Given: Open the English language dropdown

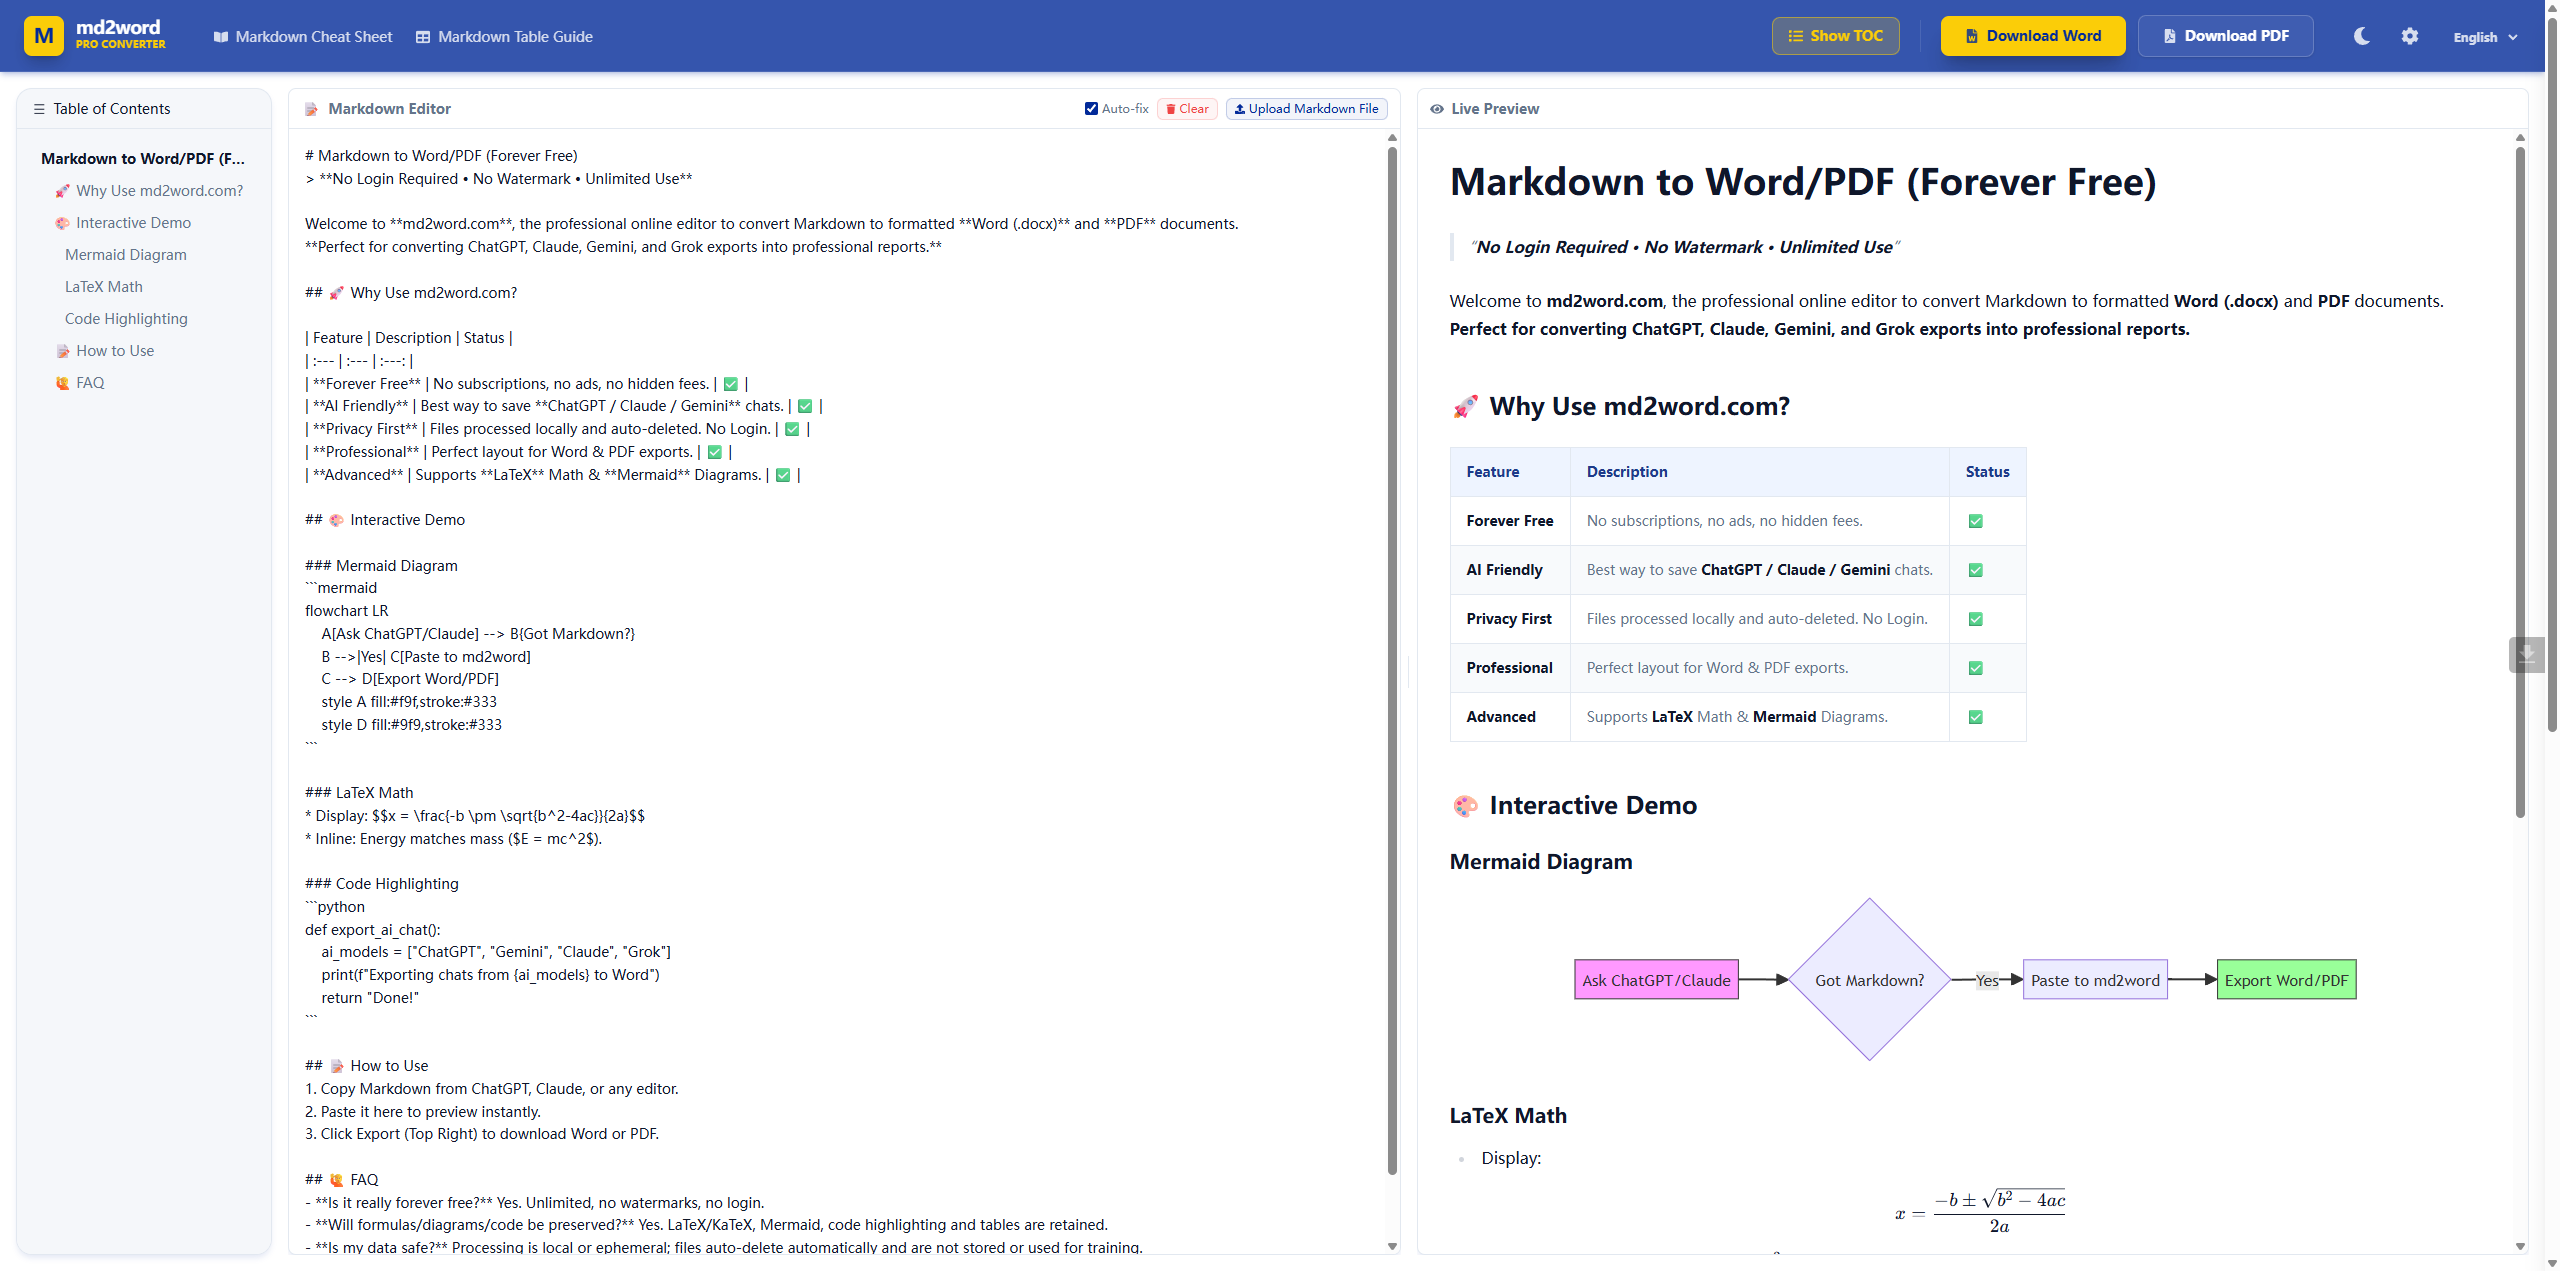Looking at the screenshot, I should (x=2486, y=36).
